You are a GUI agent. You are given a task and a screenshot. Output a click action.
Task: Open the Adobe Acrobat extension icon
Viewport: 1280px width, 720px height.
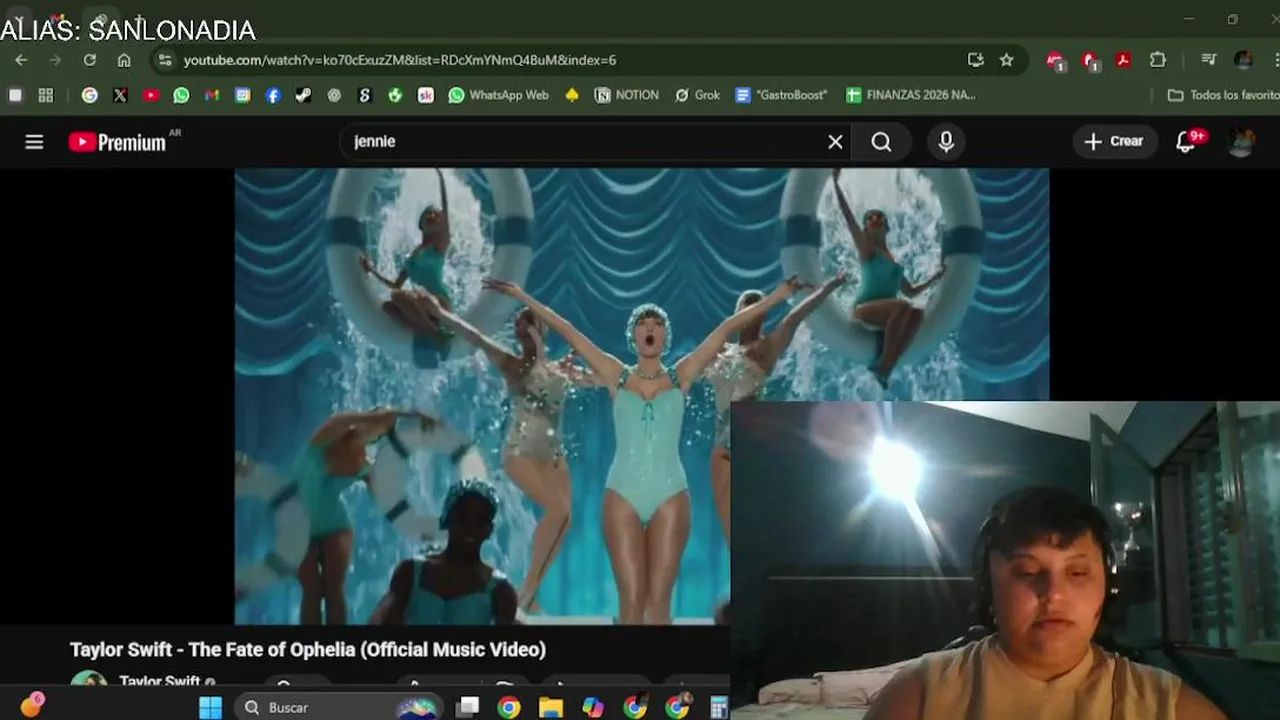[1123, 60]
